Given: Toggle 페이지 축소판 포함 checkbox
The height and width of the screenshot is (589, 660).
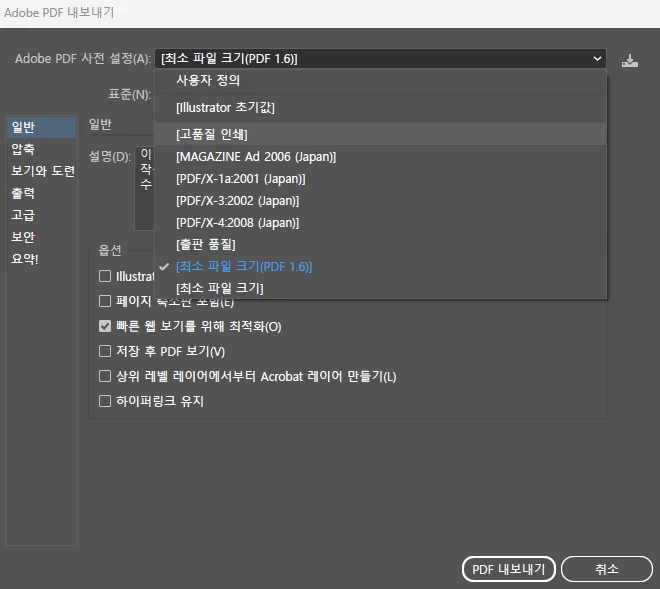Looking at the screenshot, I should point(104,301).
